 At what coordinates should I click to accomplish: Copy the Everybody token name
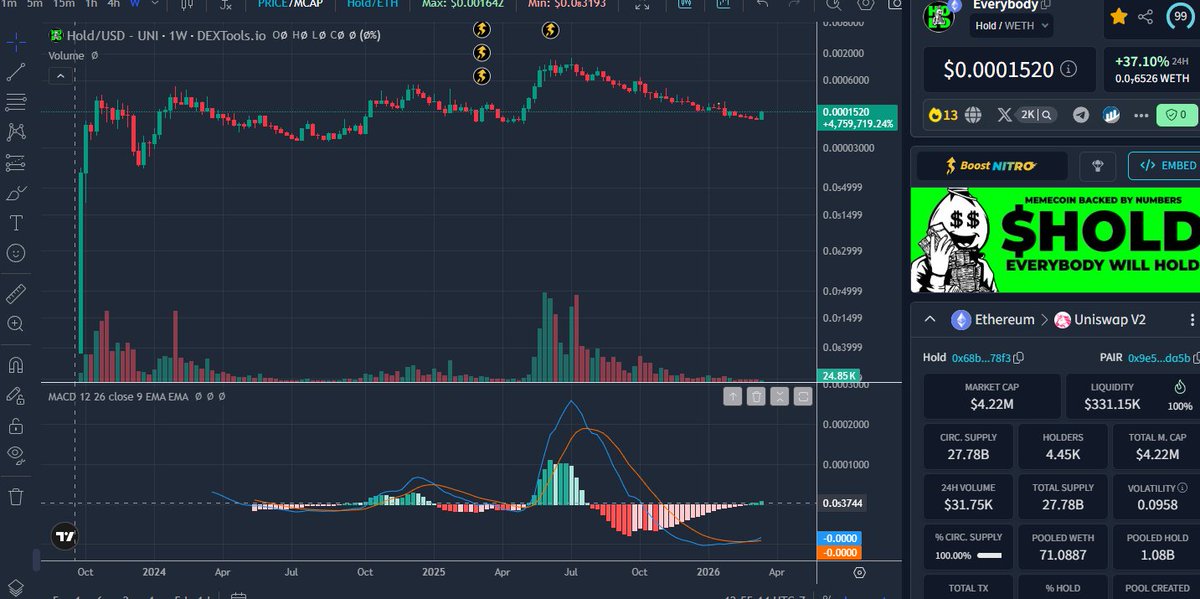[1044, 5]
